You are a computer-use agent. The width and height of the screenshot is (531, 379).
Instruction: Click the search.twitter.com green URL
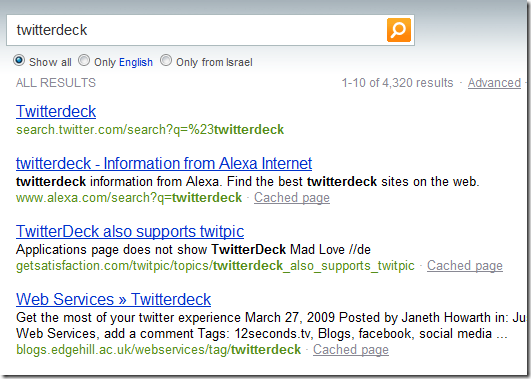[x=150, y=130]
